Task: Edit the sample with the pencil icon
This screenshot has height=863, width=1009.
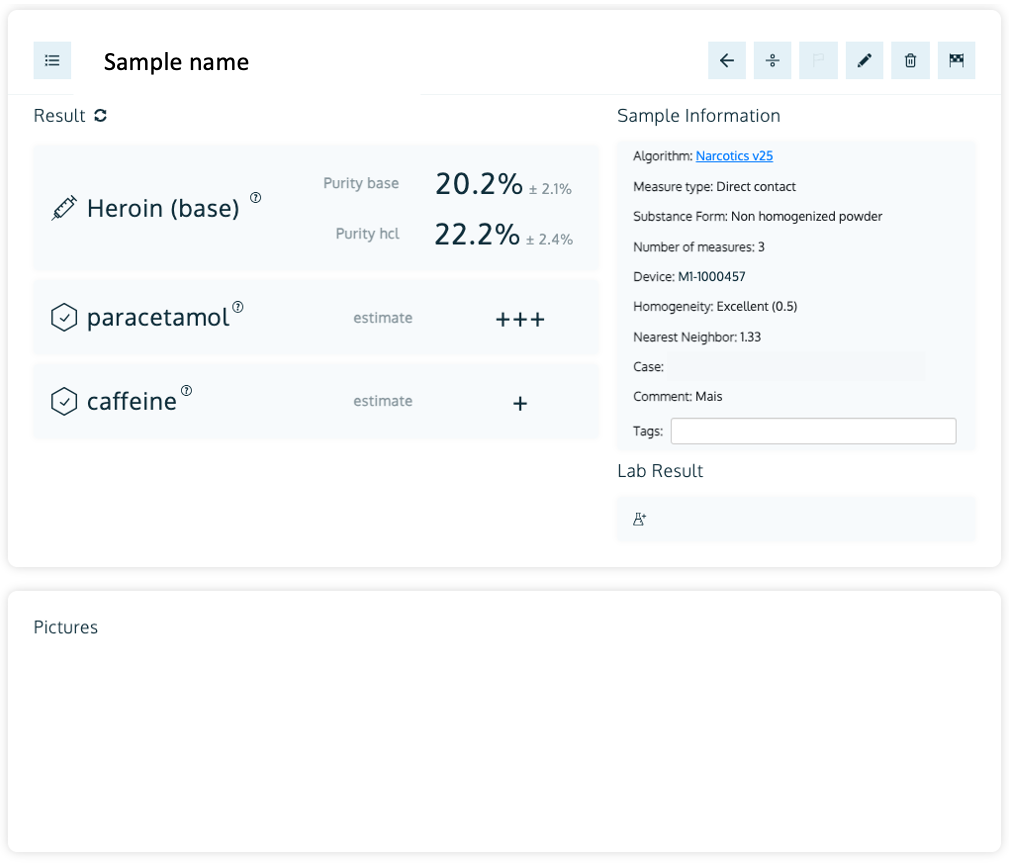Action: pyautogui.click(x=865, y=61)
